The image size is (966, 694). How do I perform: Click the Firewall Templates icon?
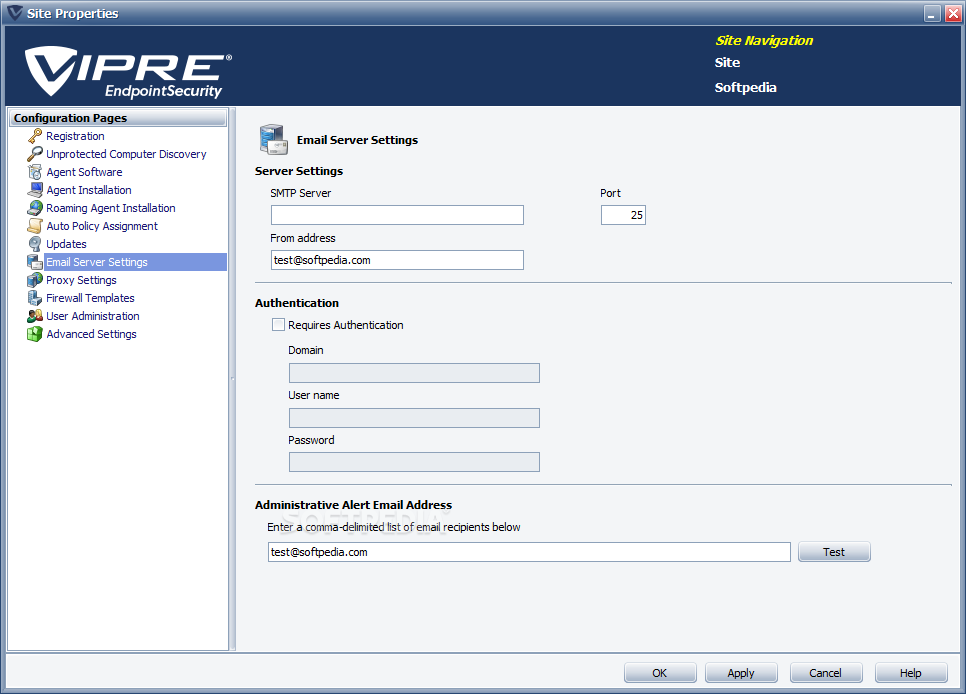[35, 298]
